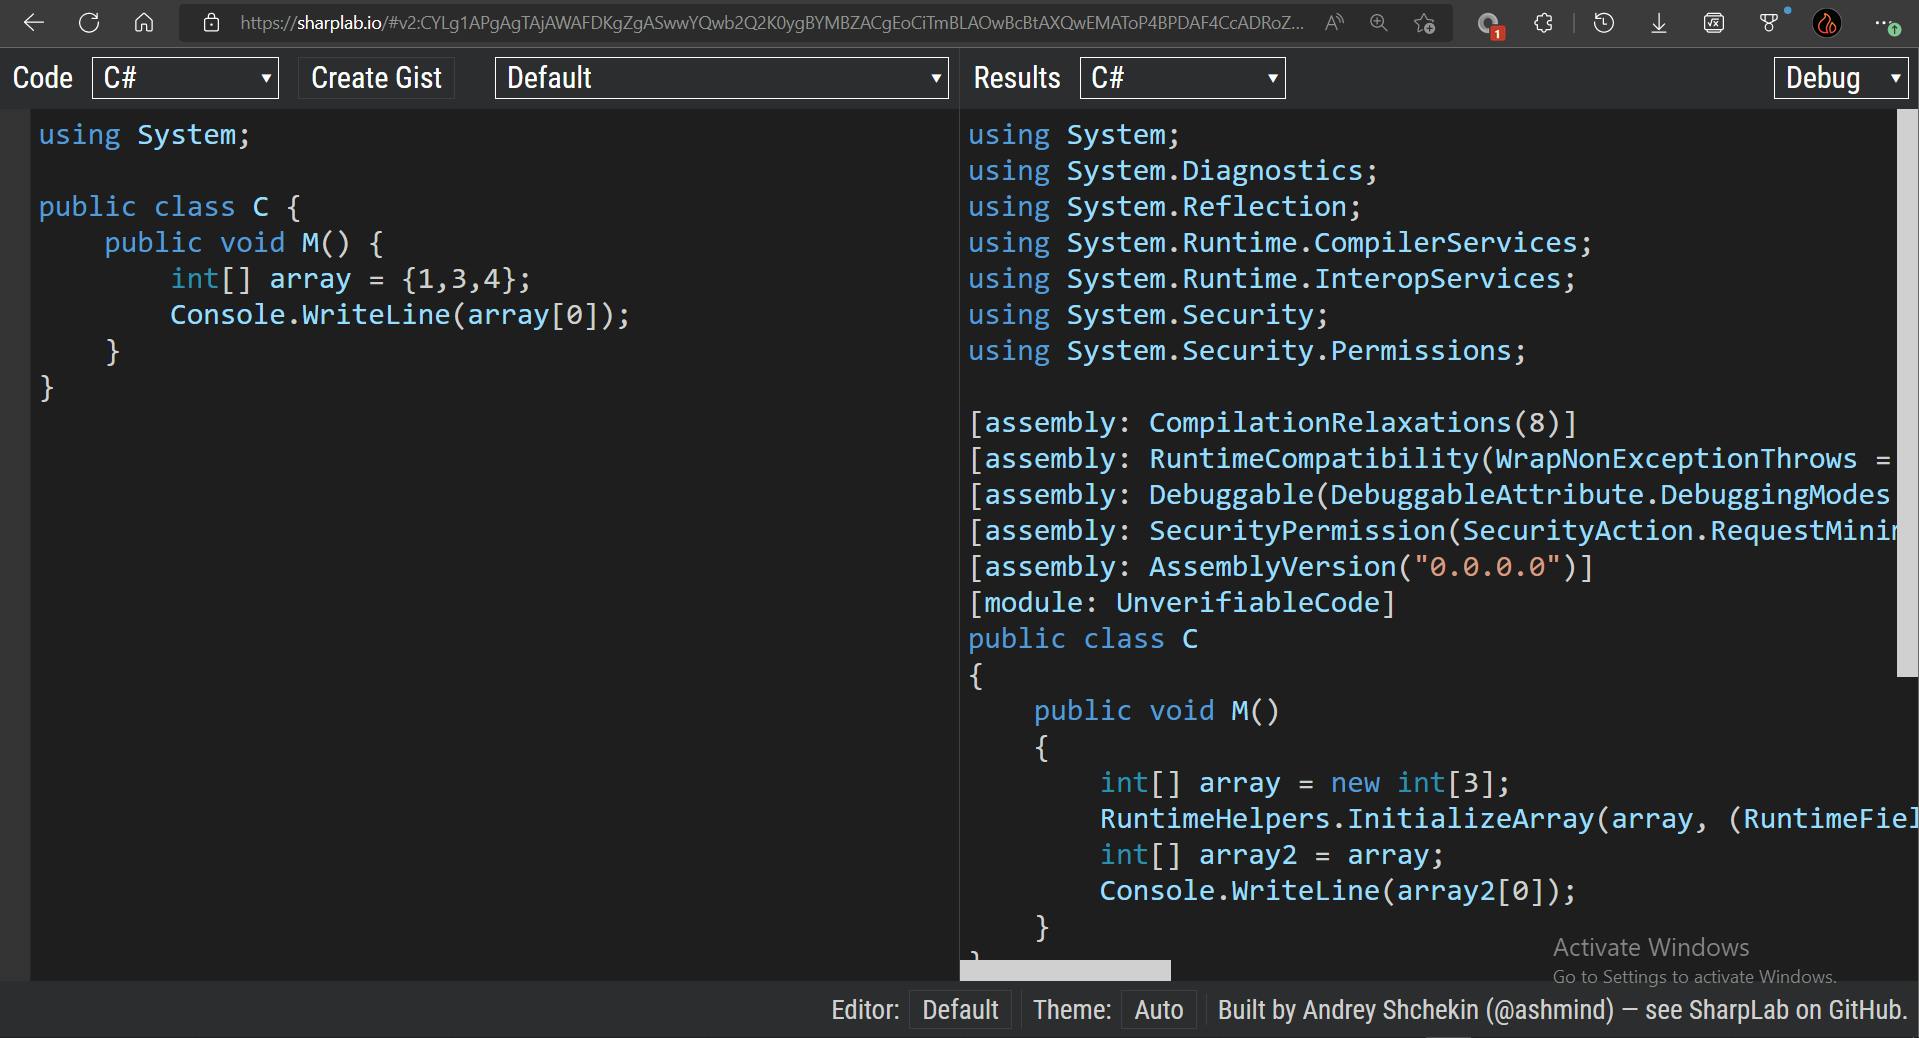The width and height of the screenshot is (1919, 1038).
Task: Click the 'Code' panel label
Action: (x=43, y=78)
